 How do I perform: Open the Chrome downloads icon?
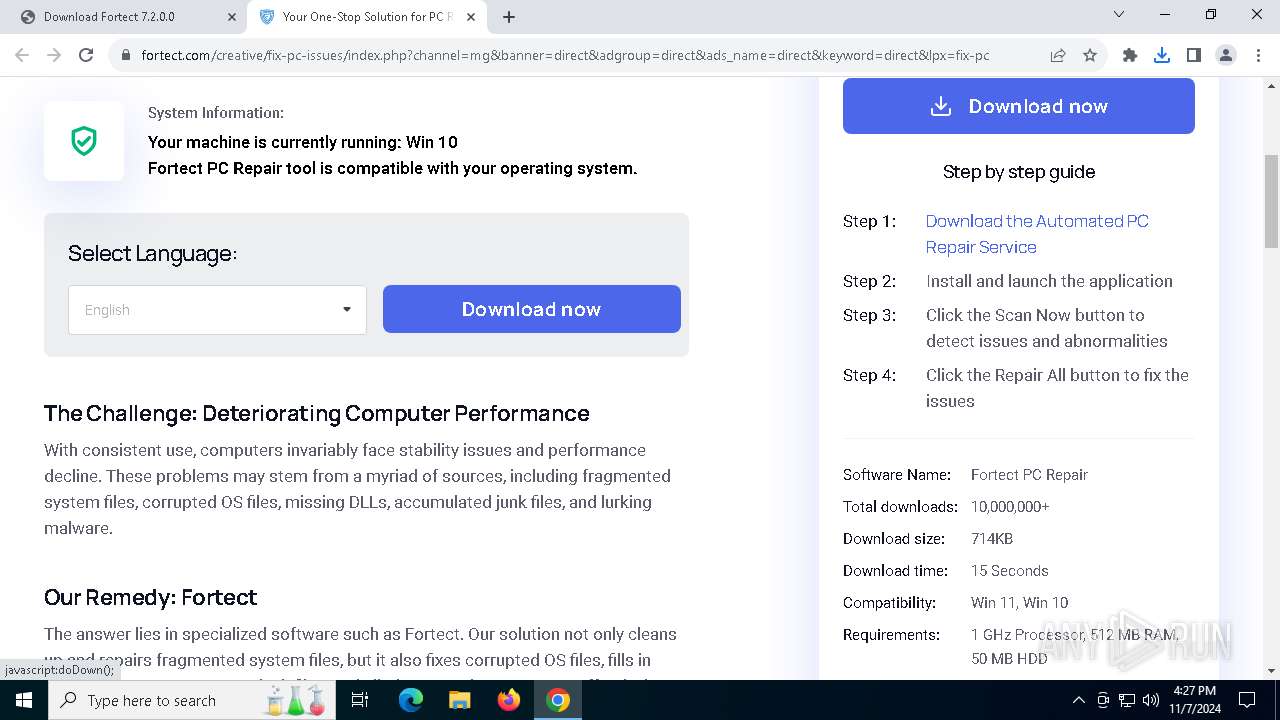click(1162, 56)
